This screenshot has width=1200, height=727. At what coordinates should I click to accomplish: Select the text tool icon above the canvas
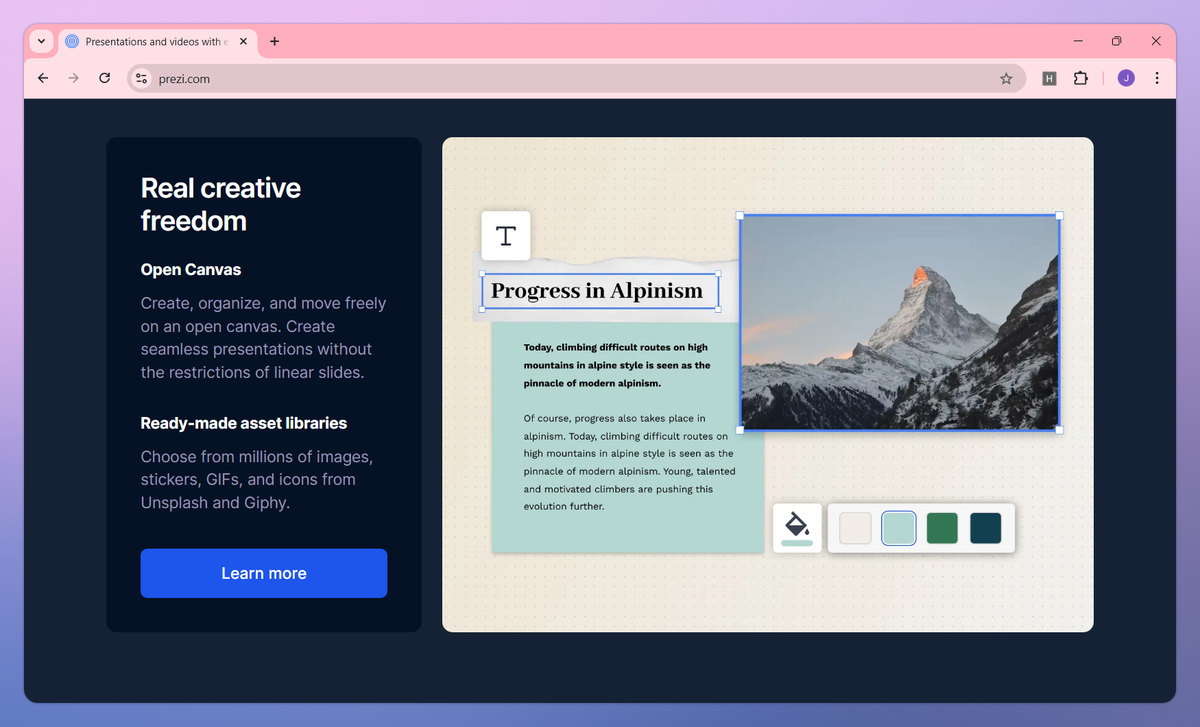click(505, 235)
